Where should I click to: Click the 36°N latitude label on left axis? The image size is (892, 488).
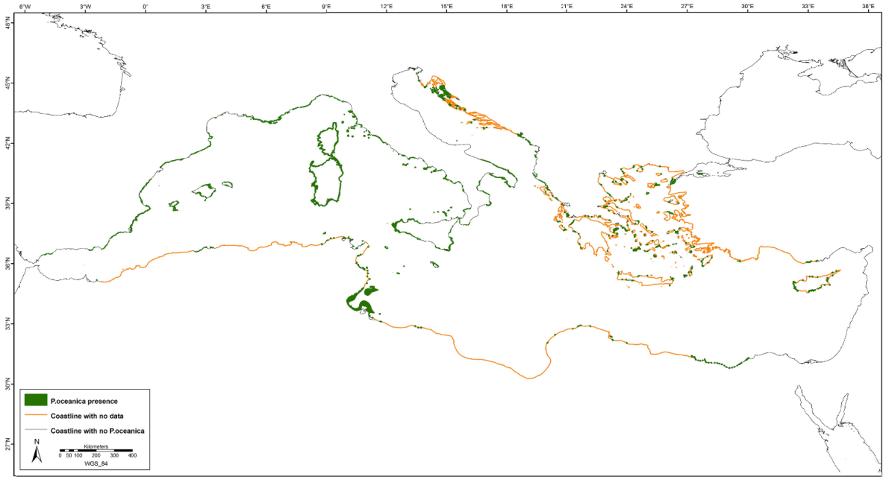pyautogui.click(x=9, y=265)
